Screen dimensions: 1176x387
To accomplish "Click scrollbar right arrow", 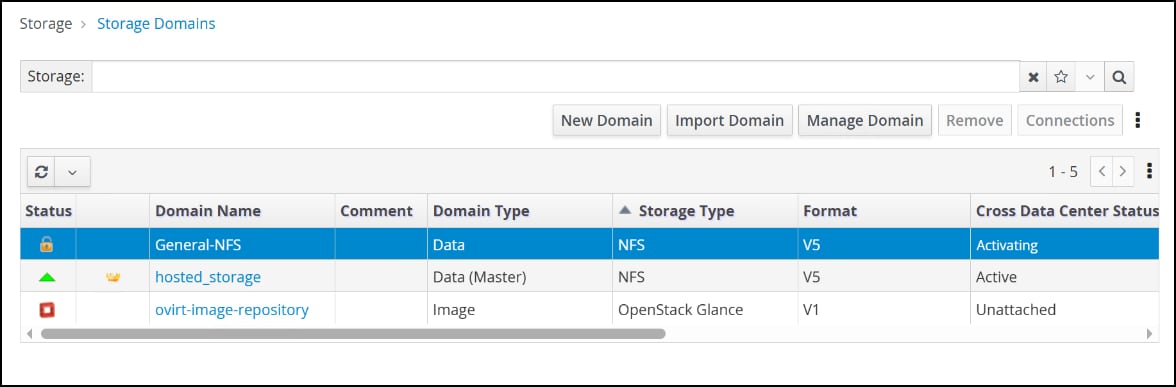I will click(1150, 333).
